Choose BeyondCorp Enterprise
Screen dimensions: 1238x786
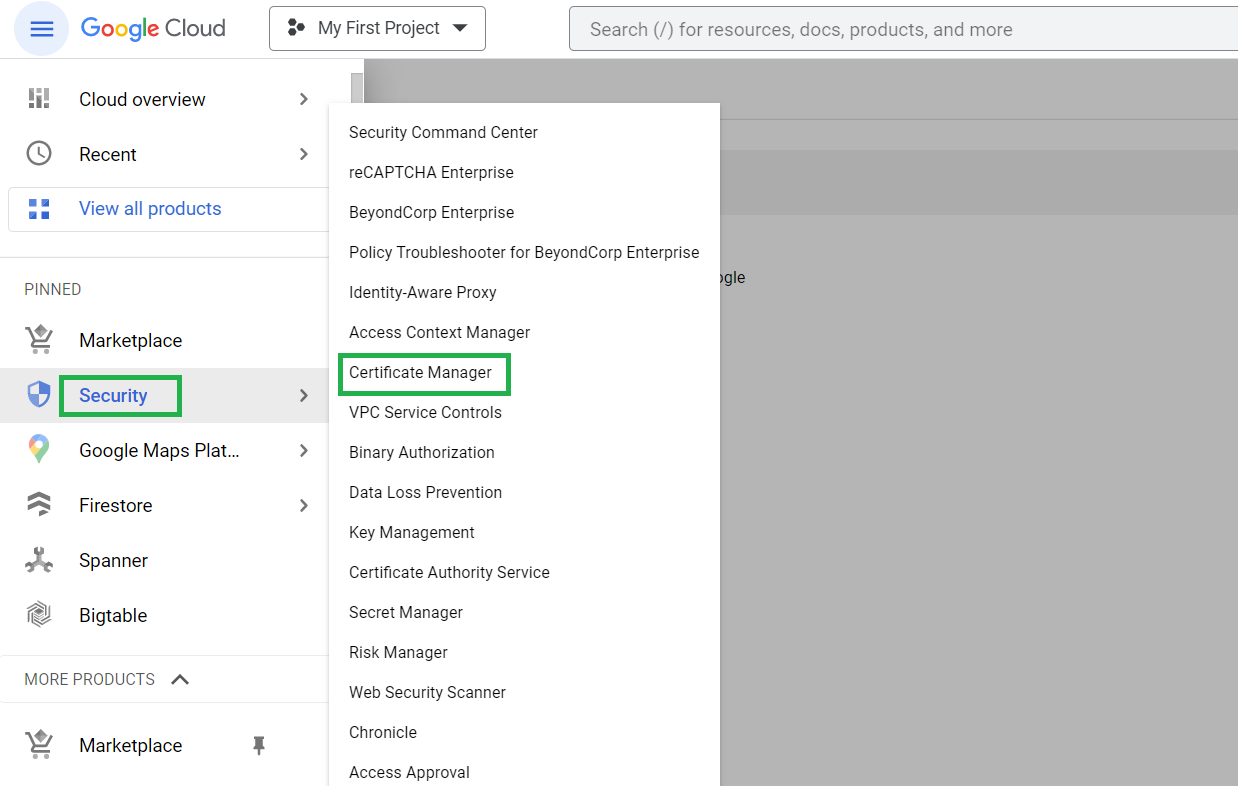(x=431, y=212)
